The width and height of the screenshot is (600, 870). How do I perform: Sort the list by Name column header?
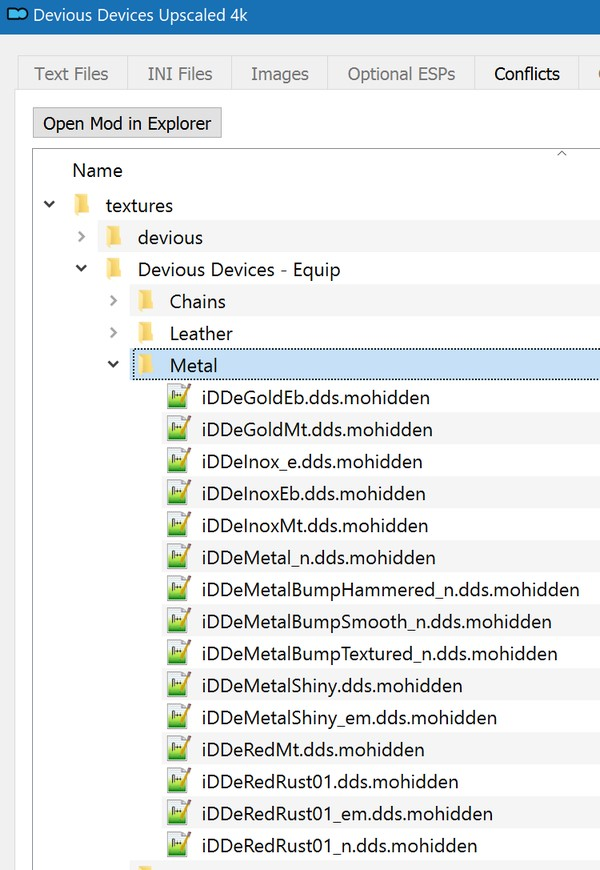click(98, 171)
